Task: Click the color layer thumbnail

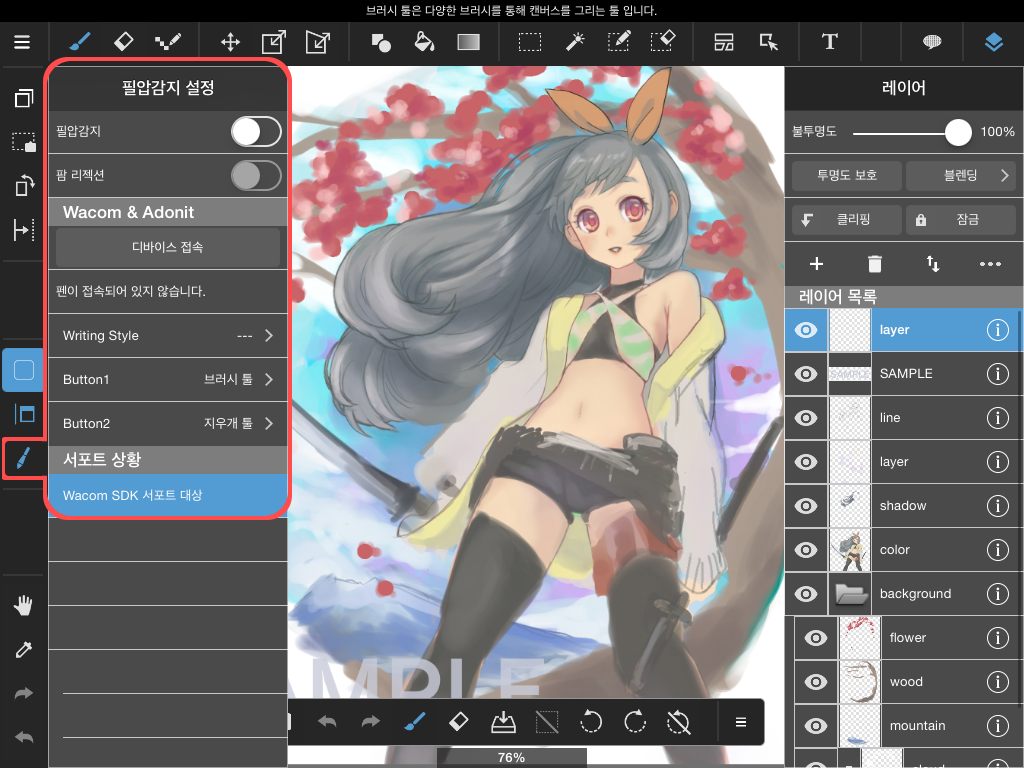Action: (850, 550)
